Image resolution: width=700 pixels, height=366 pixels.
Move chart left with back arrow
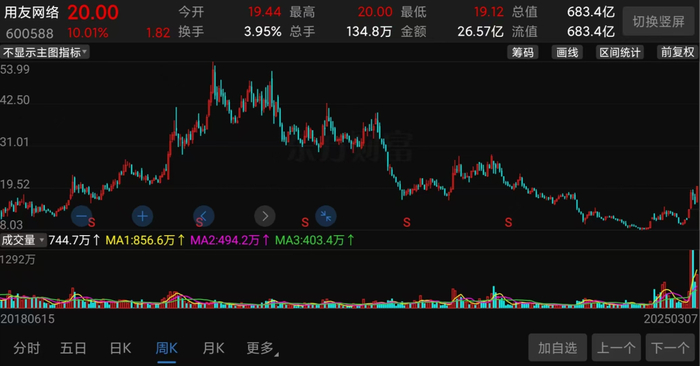coord(204,216)
